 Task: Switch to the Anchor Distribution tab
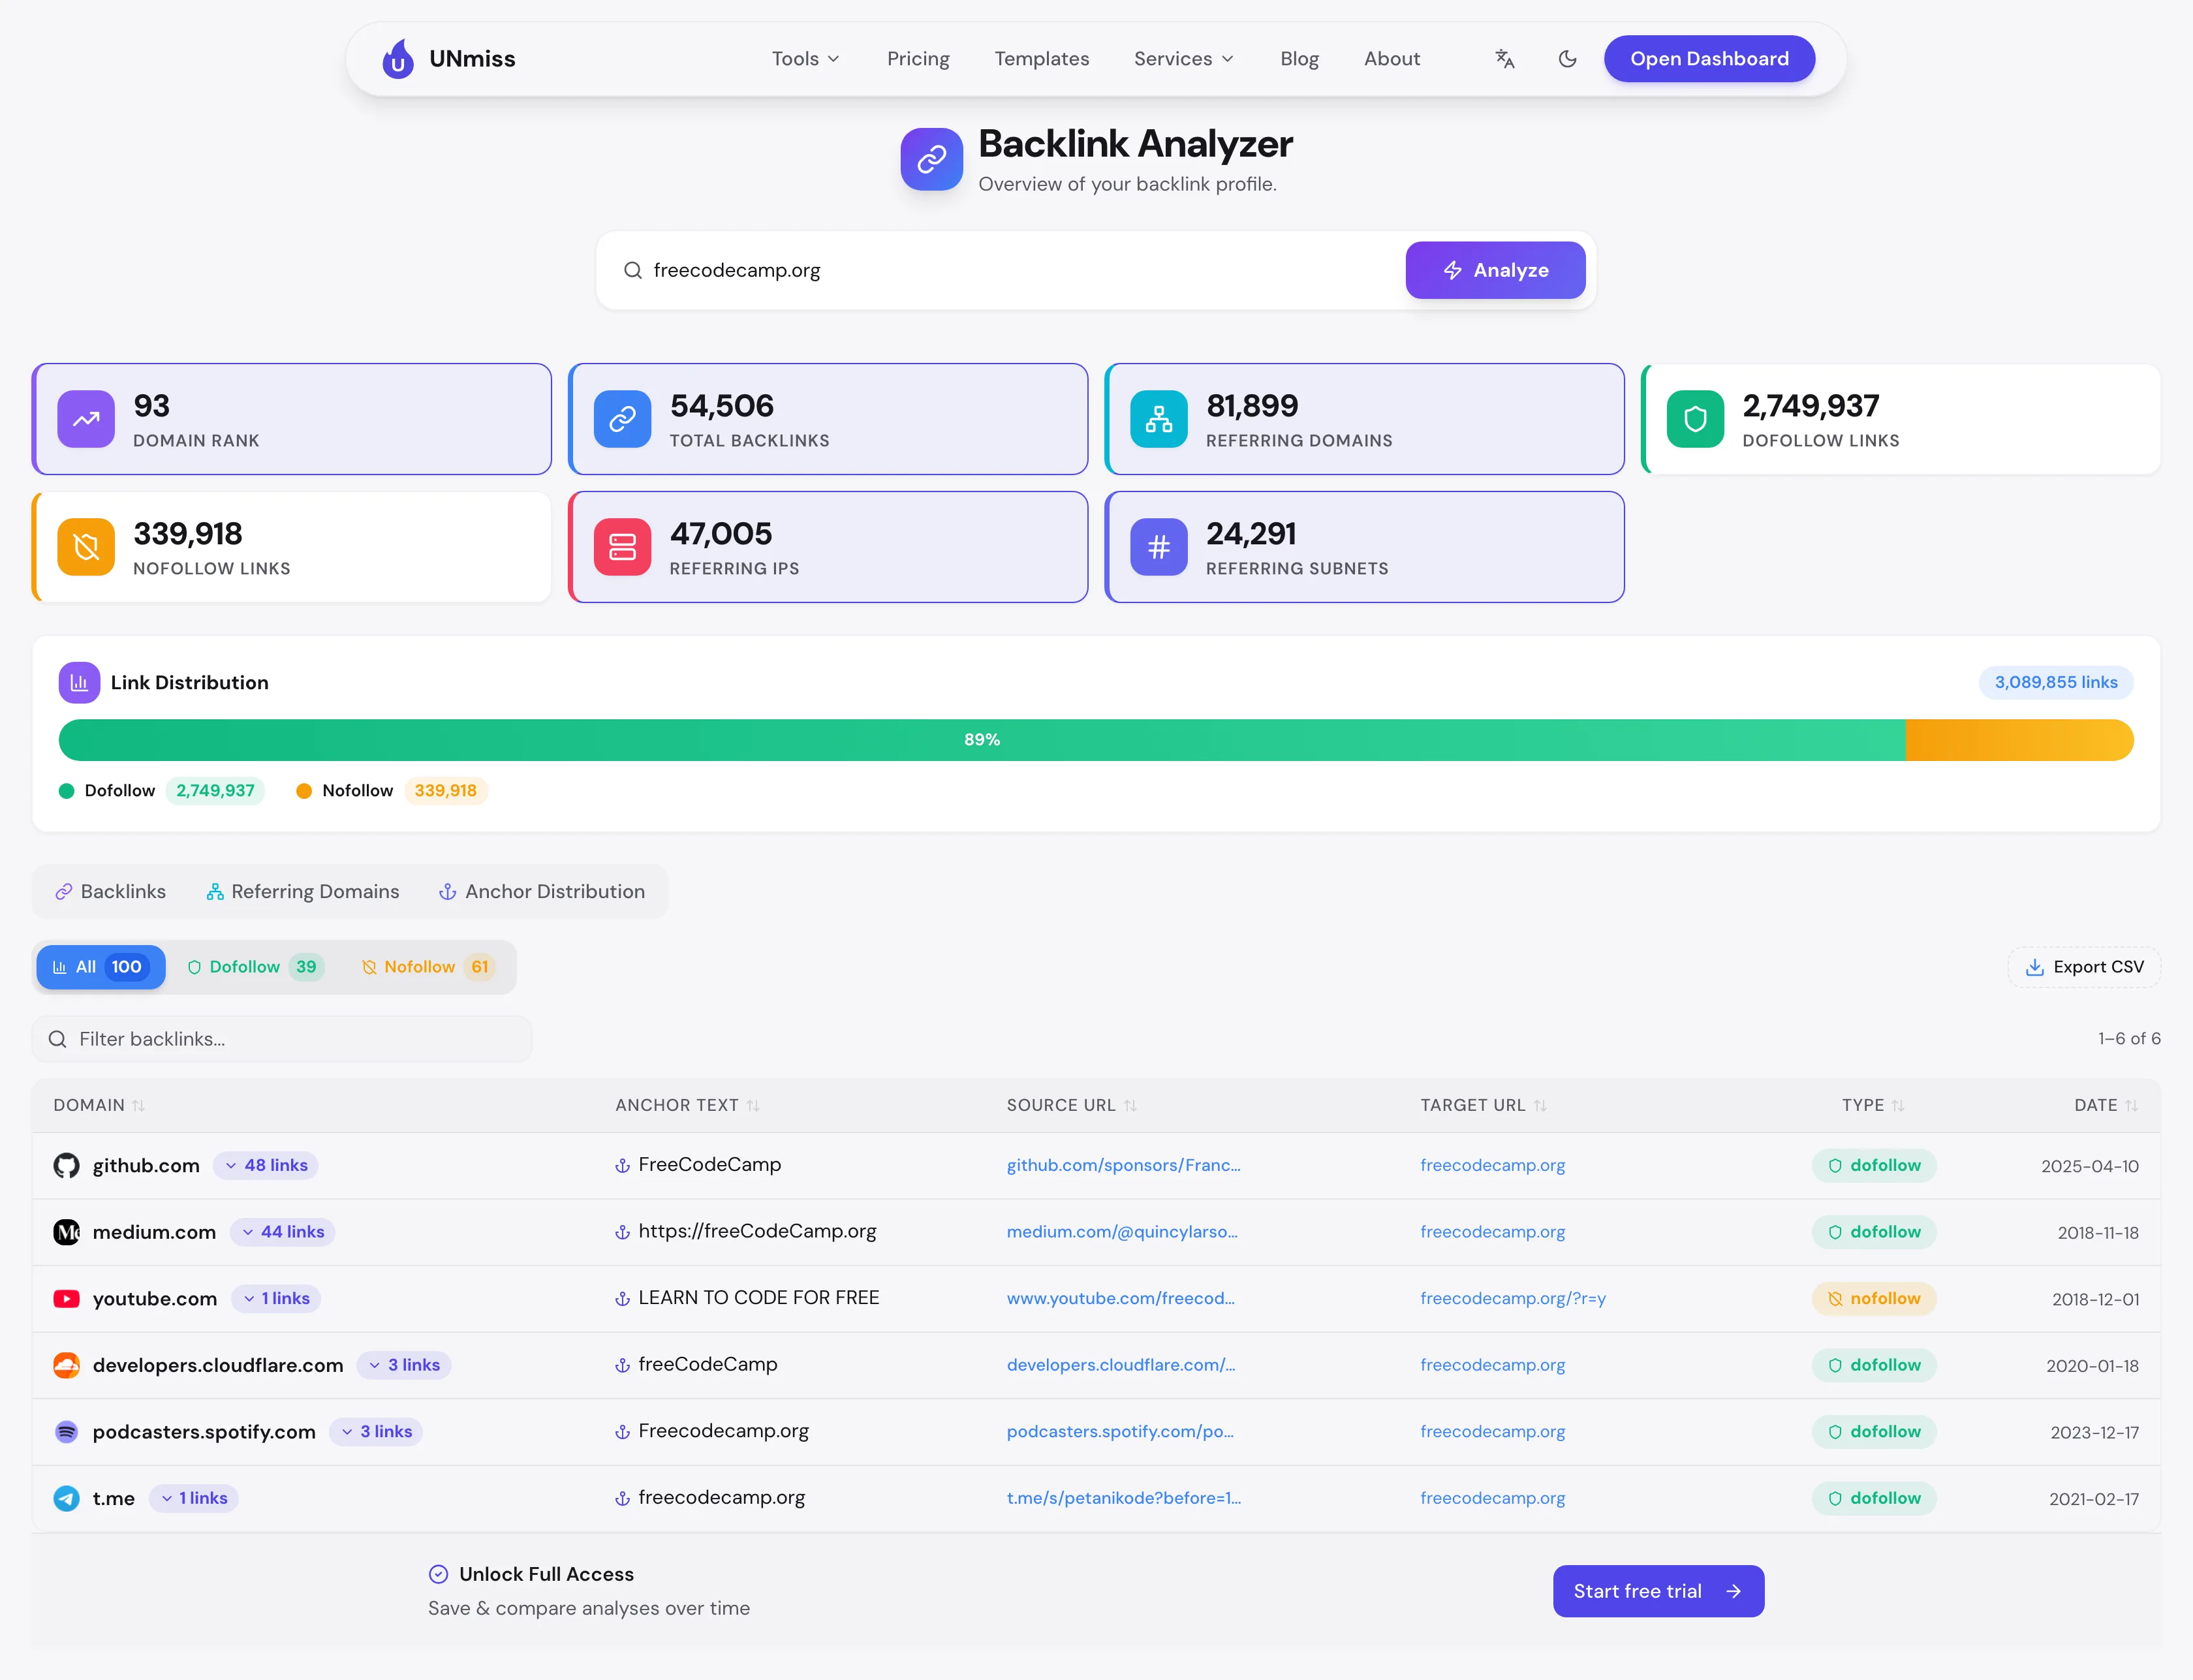click(542, 892)
